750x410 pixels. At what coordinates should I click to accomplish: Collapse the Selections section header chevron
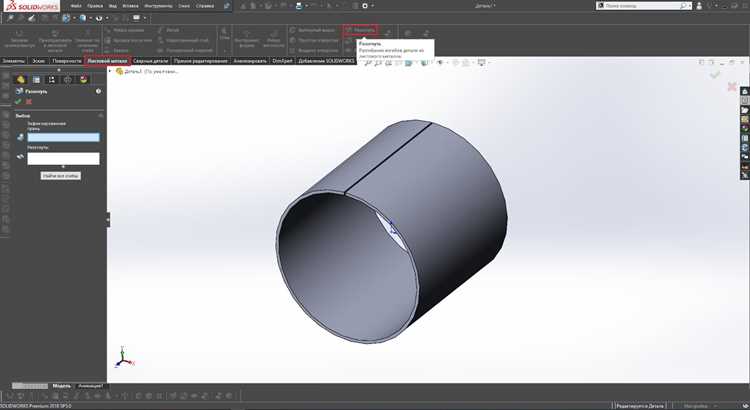pos(100,115)
